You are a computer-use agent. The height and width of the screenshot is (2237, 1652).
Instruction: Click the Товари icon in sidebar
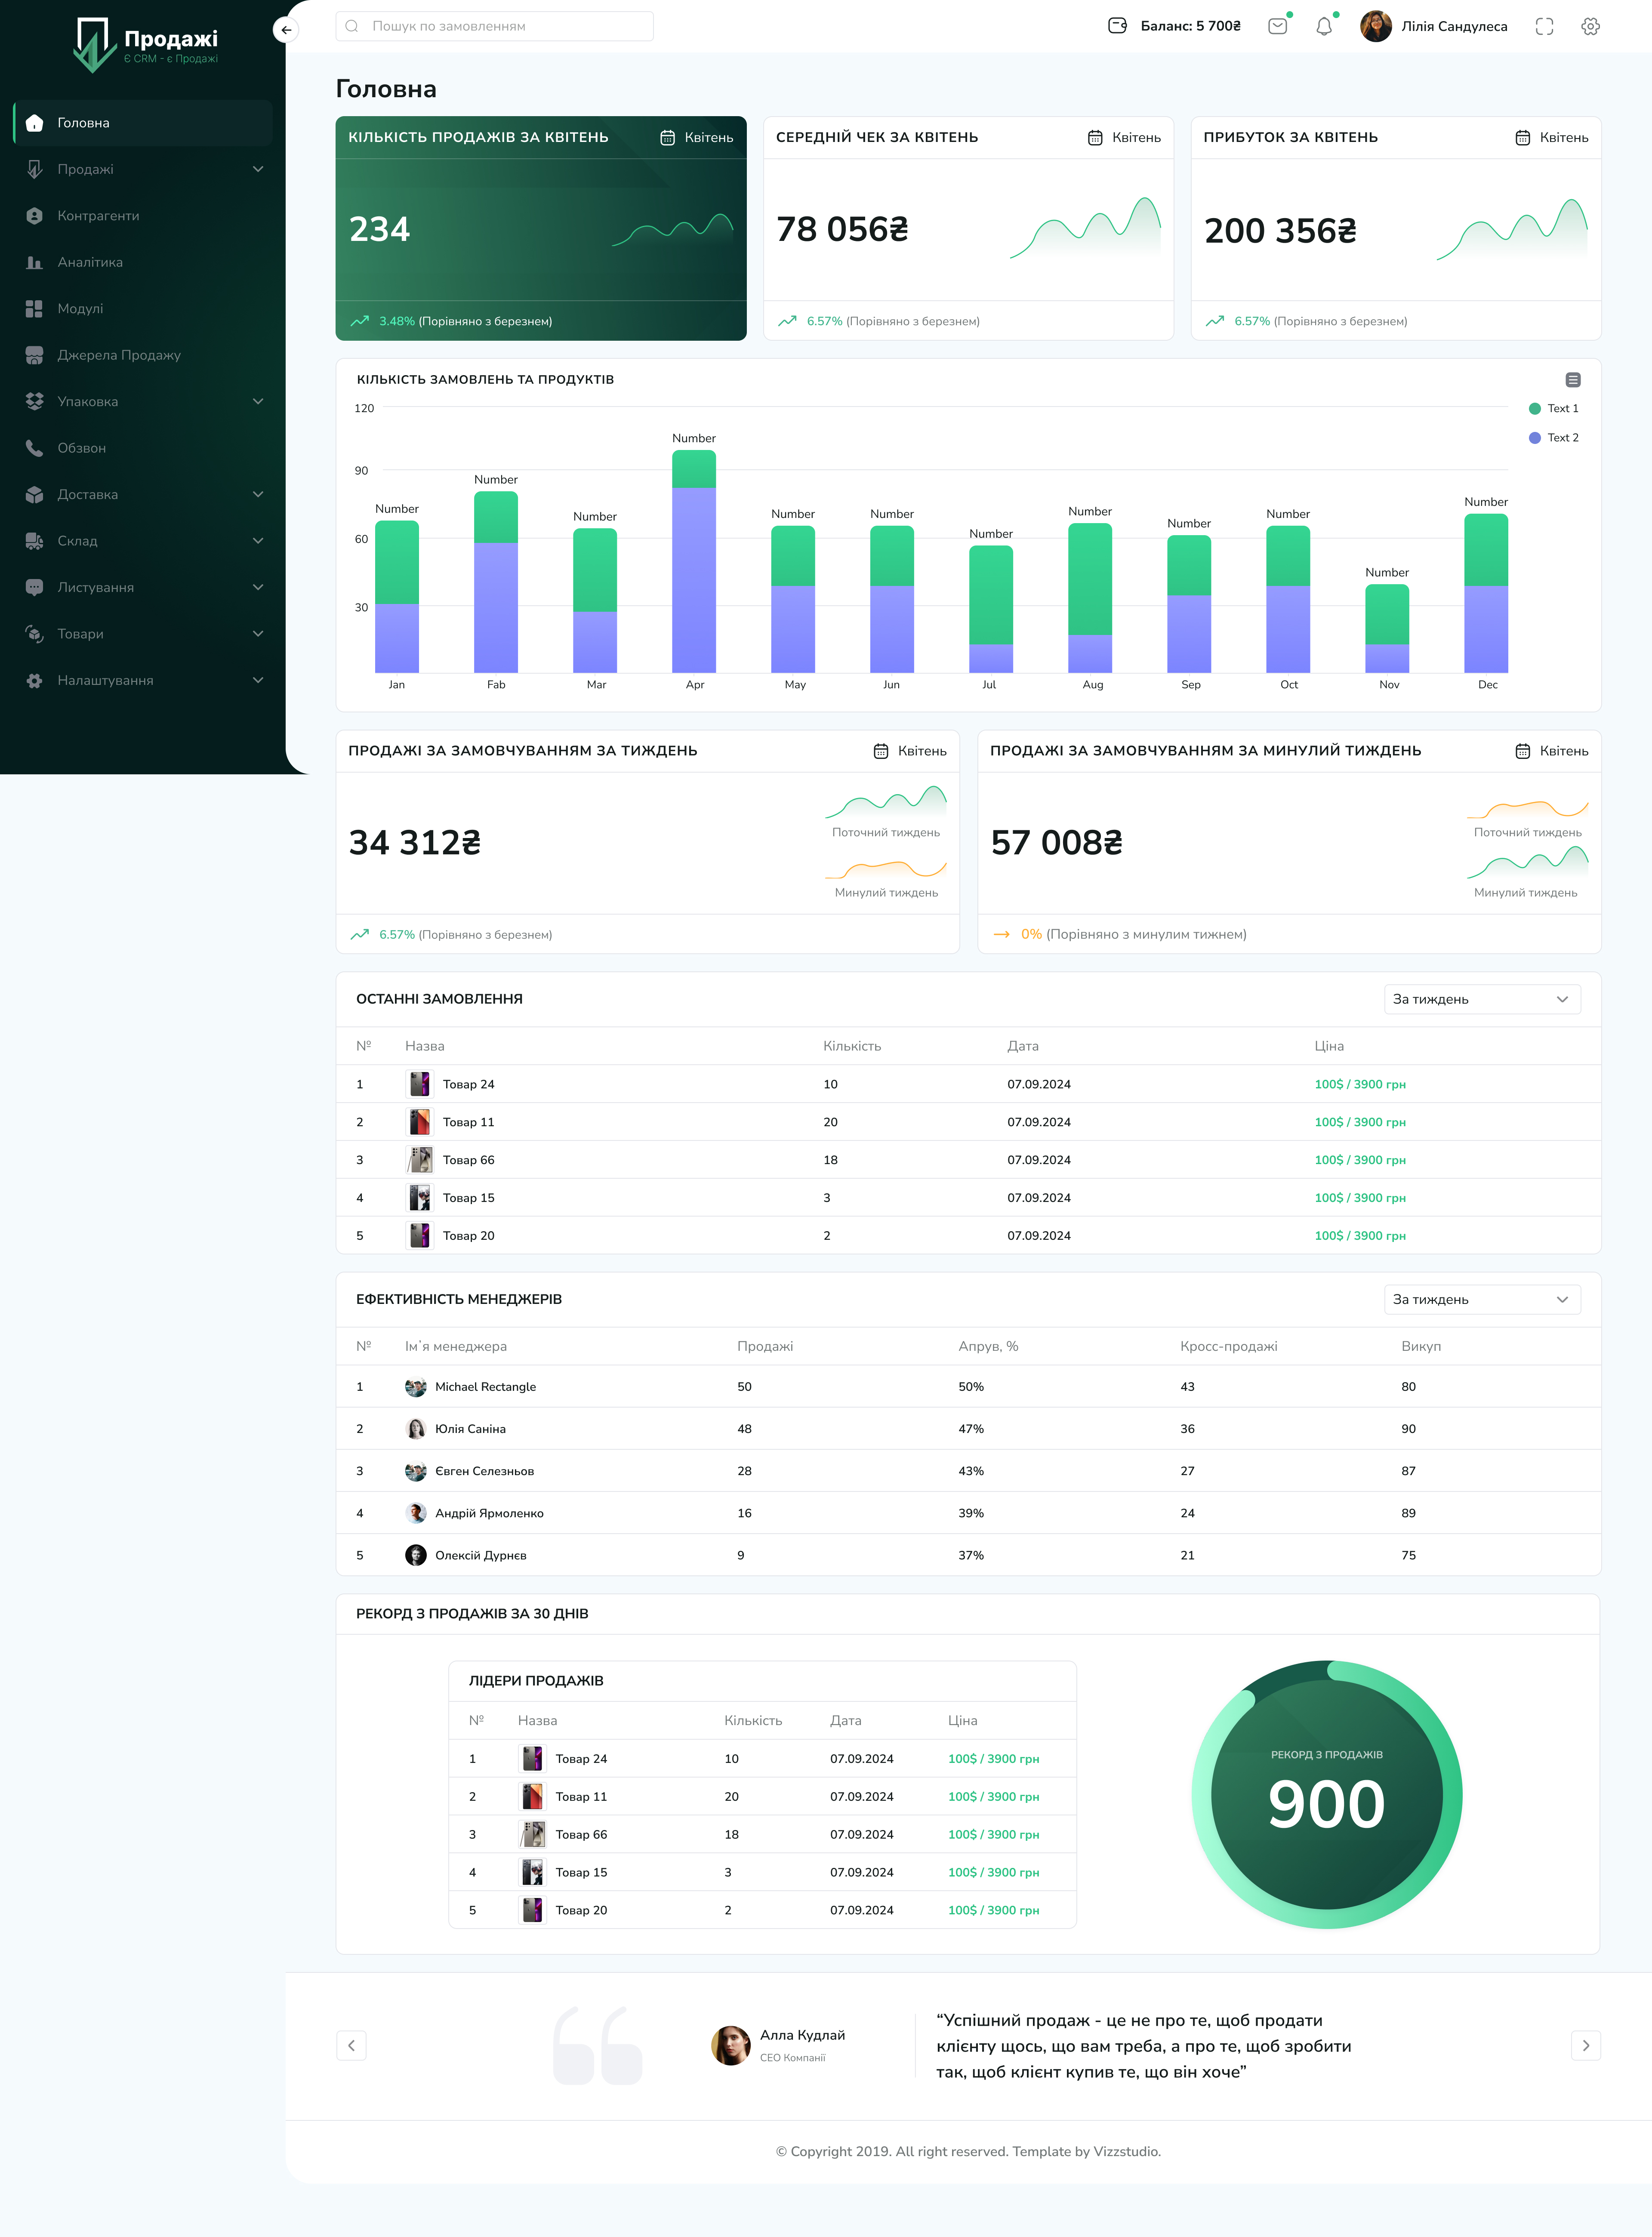click(34, 634)
